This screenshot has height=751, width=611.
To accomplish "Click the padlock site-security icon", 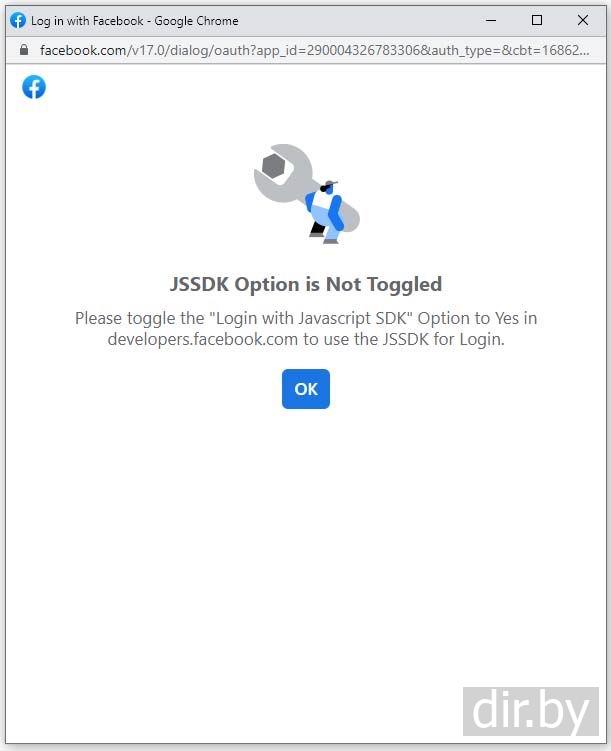I will coord(24,50).
